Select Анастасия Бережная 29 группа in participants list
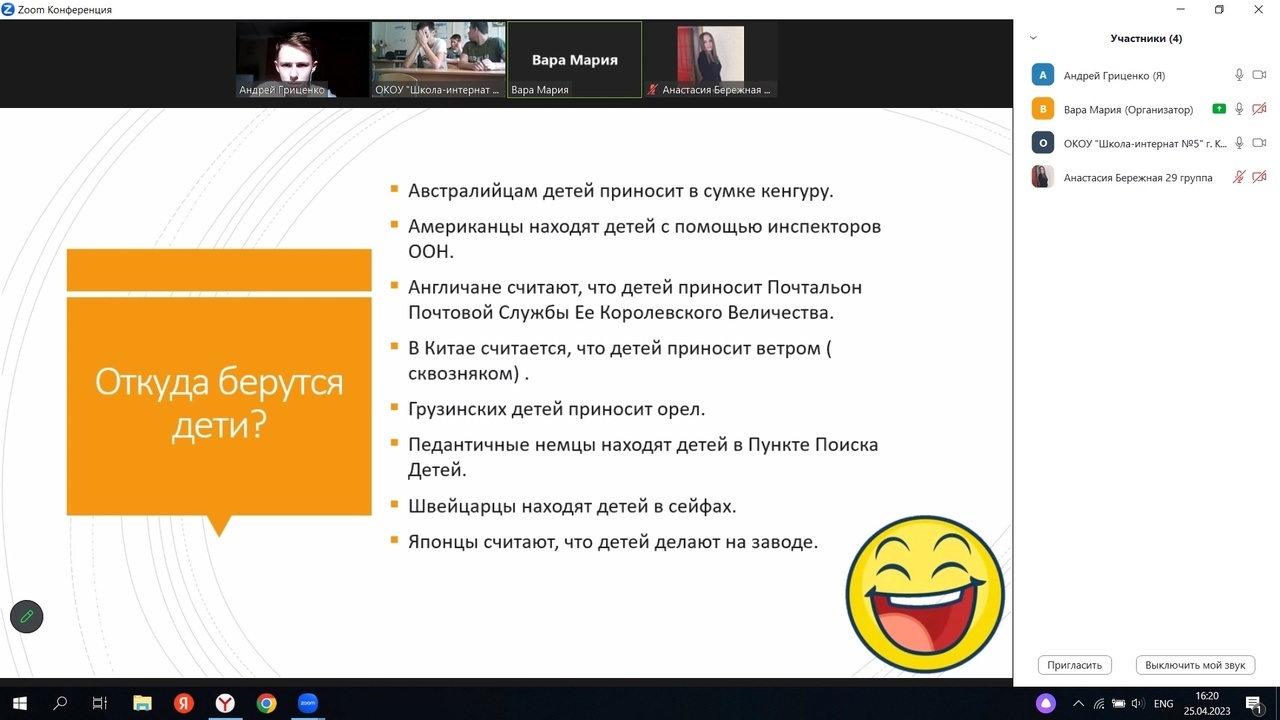The height and width of the screenshot is (720, 1280). tap(1137, 178)
